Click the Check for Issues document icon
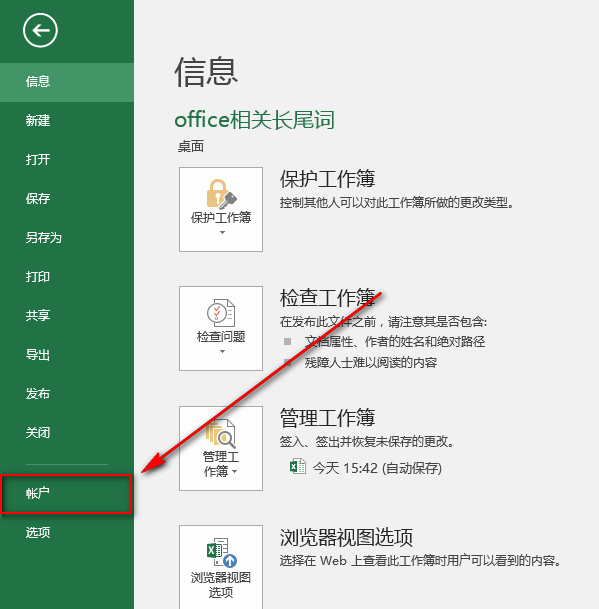The image size is (599, 609). pos(221,313)
